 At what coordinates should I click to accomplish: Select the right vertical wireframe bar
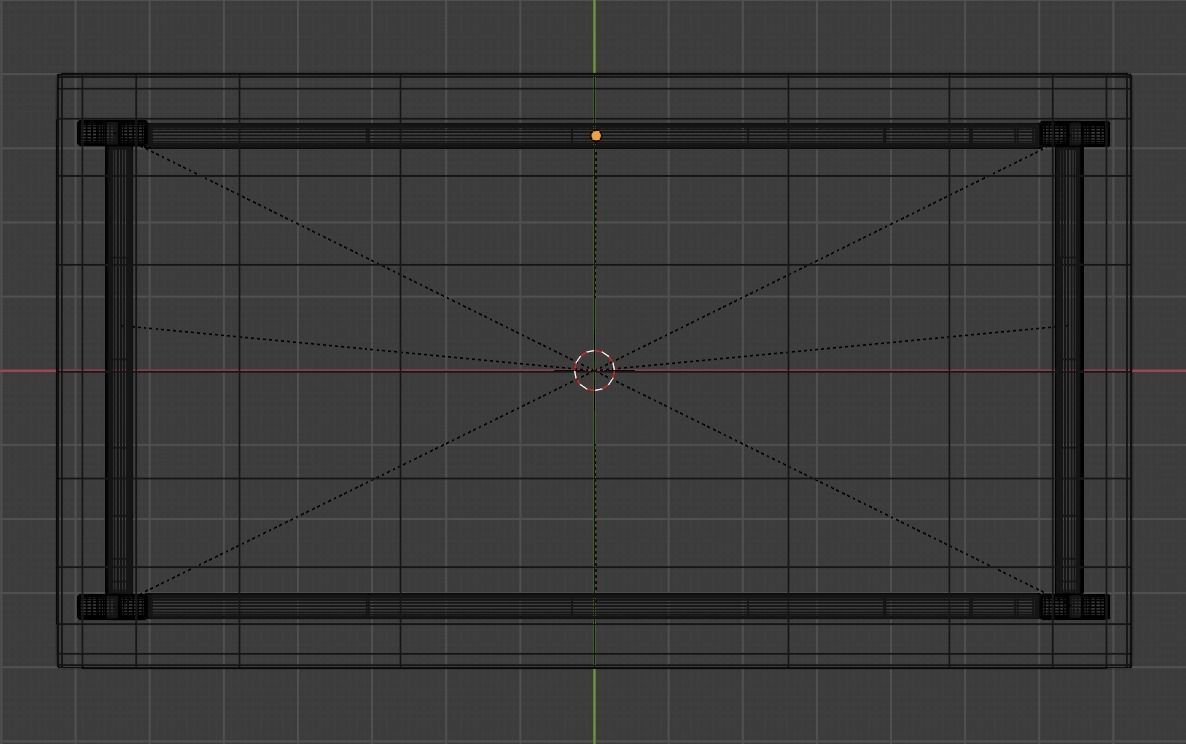click(x=1069, y=370)
